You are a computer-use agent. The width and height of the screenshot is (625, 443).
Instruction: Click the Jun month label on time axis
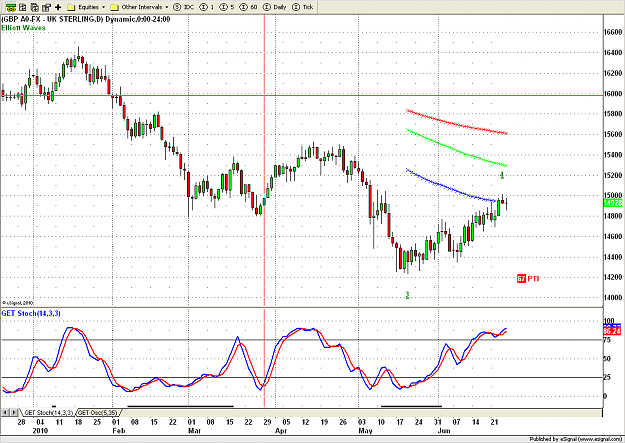point(444,431)
